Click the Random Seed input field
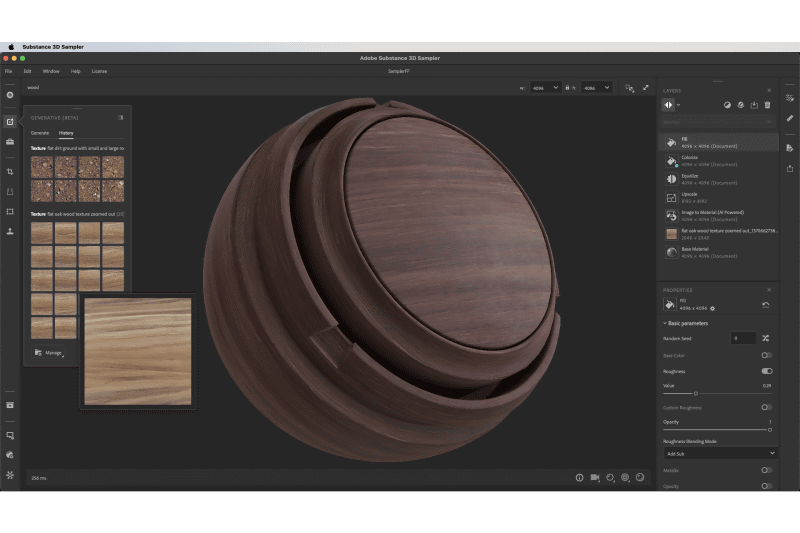 click(743, 338)
